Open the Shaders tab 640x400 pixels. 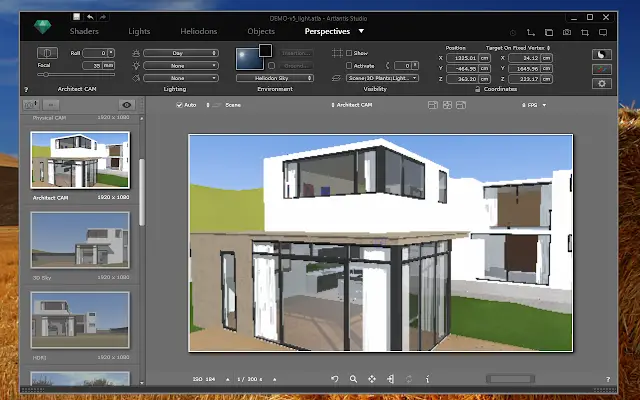[x=84, y=31]
